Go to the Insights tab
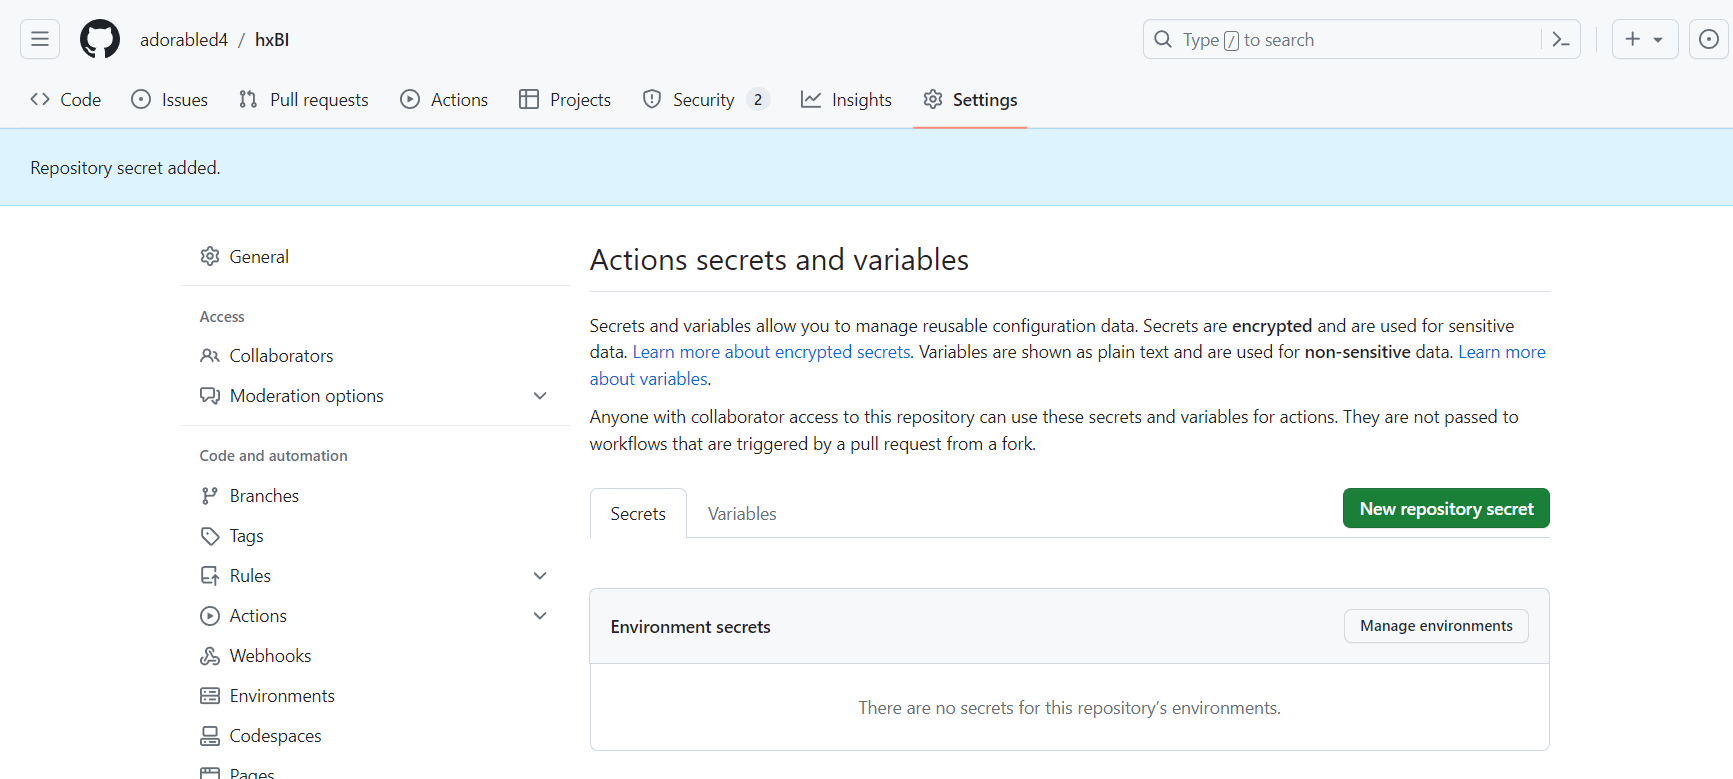Screen dimensions: 1733x779 846,100
